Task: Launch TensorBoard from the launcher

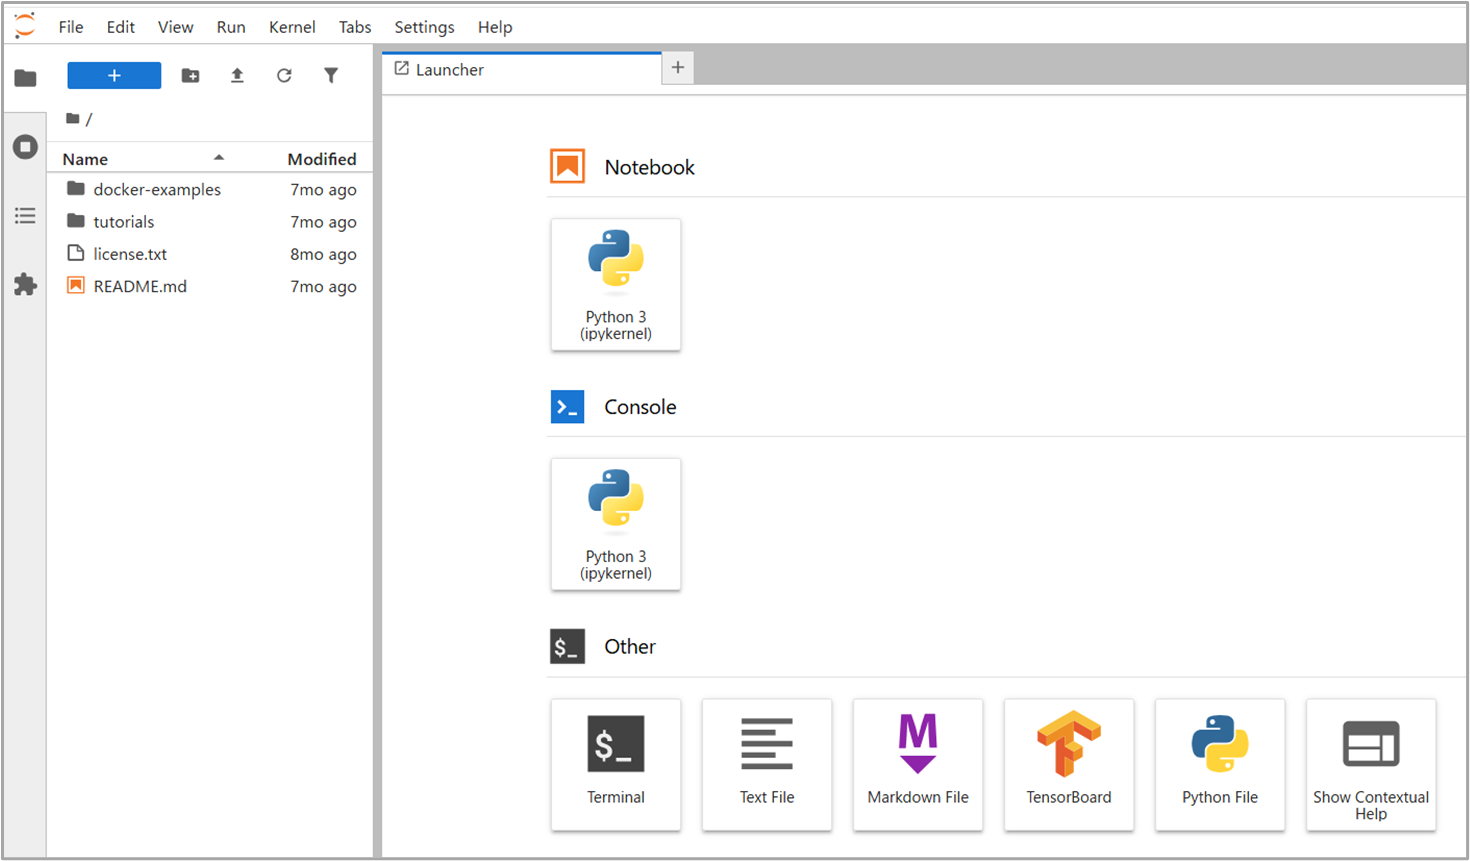Action: coord(1068,764)
